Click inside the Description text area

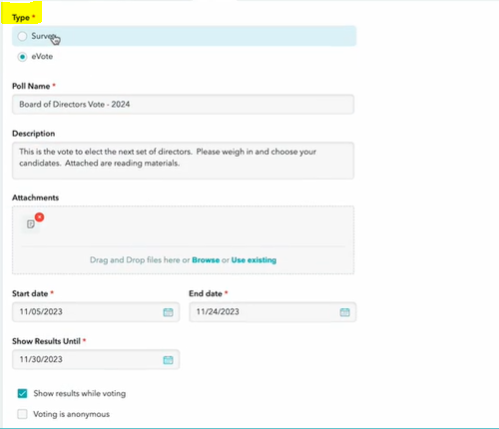(x=183, y=161)
